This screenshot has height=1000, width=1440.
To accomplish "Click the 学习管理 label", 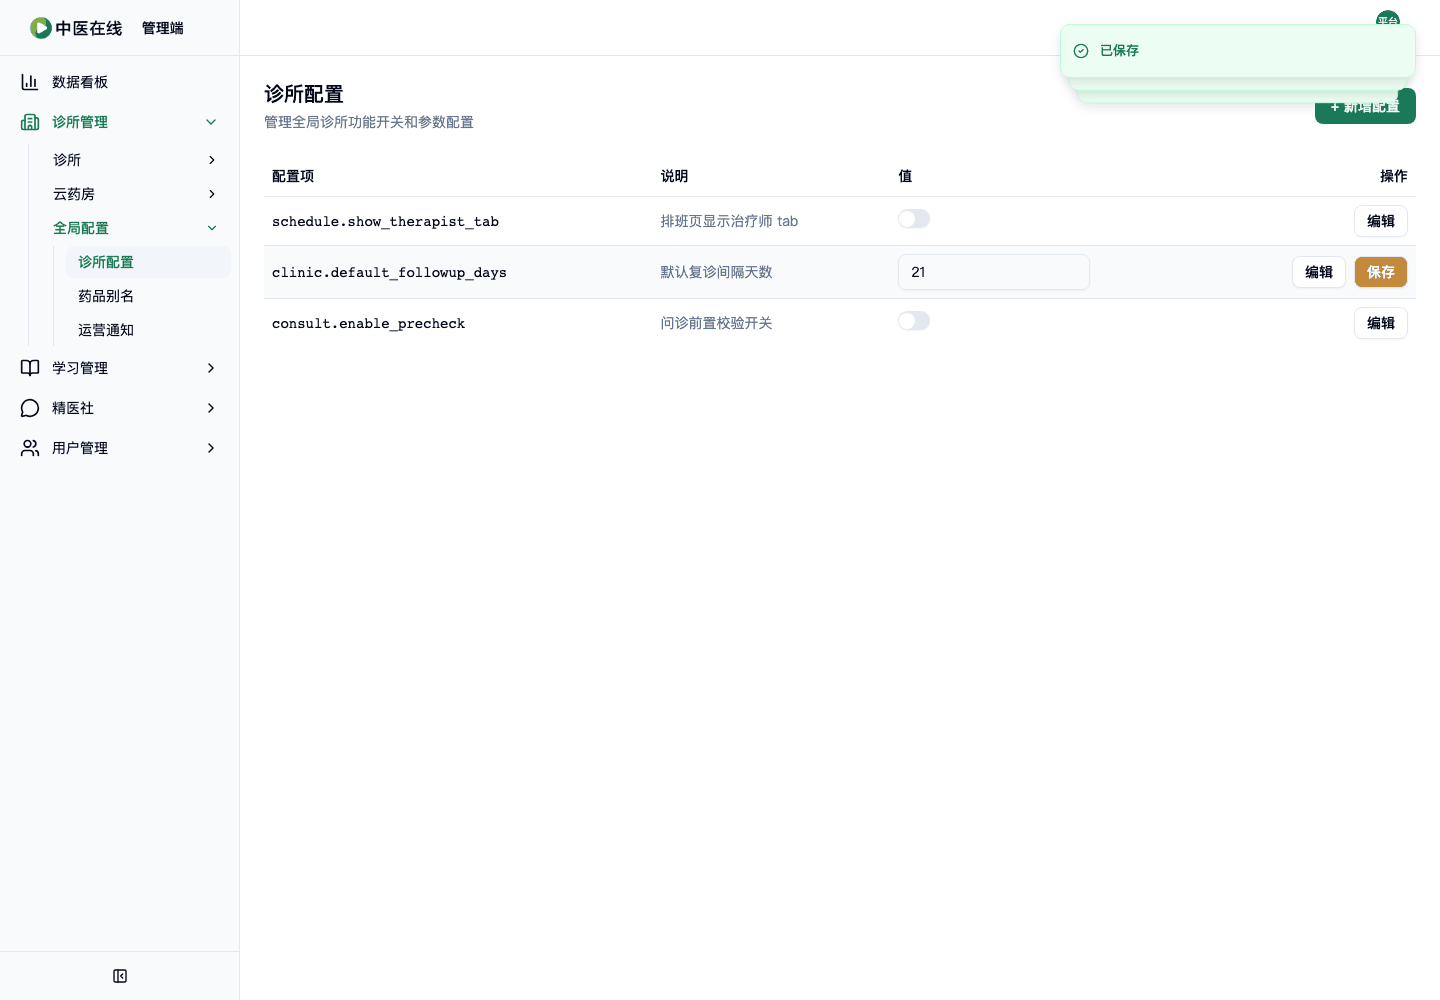I will tap(80, 368).
